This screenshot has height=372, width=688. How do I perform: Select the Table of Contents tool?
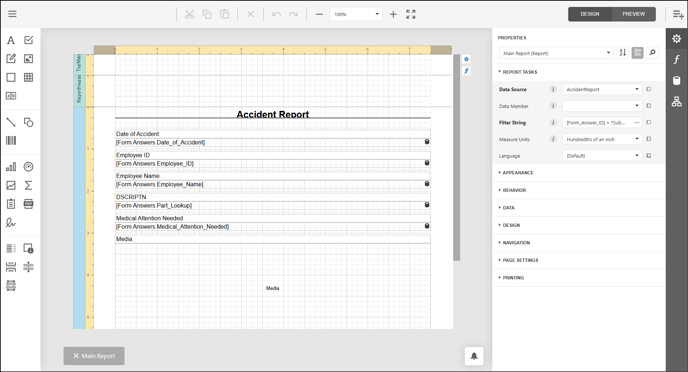point(11,249)
